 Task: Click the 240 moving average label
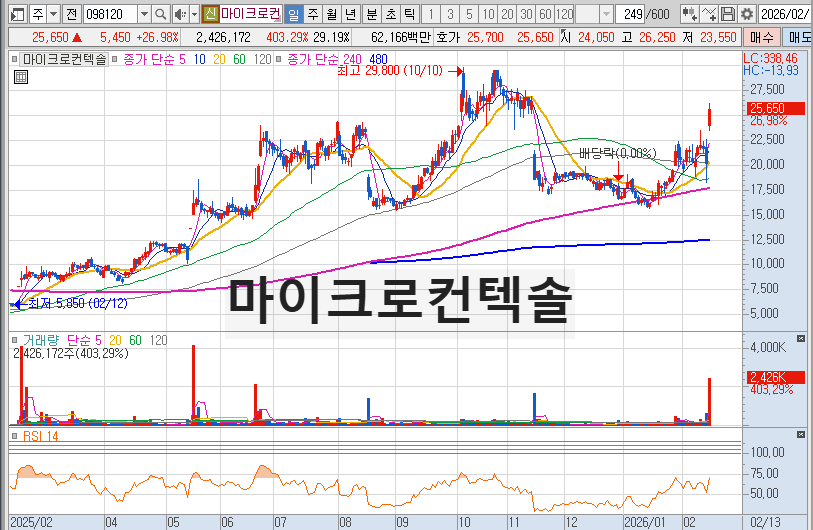tap(352, 60)
